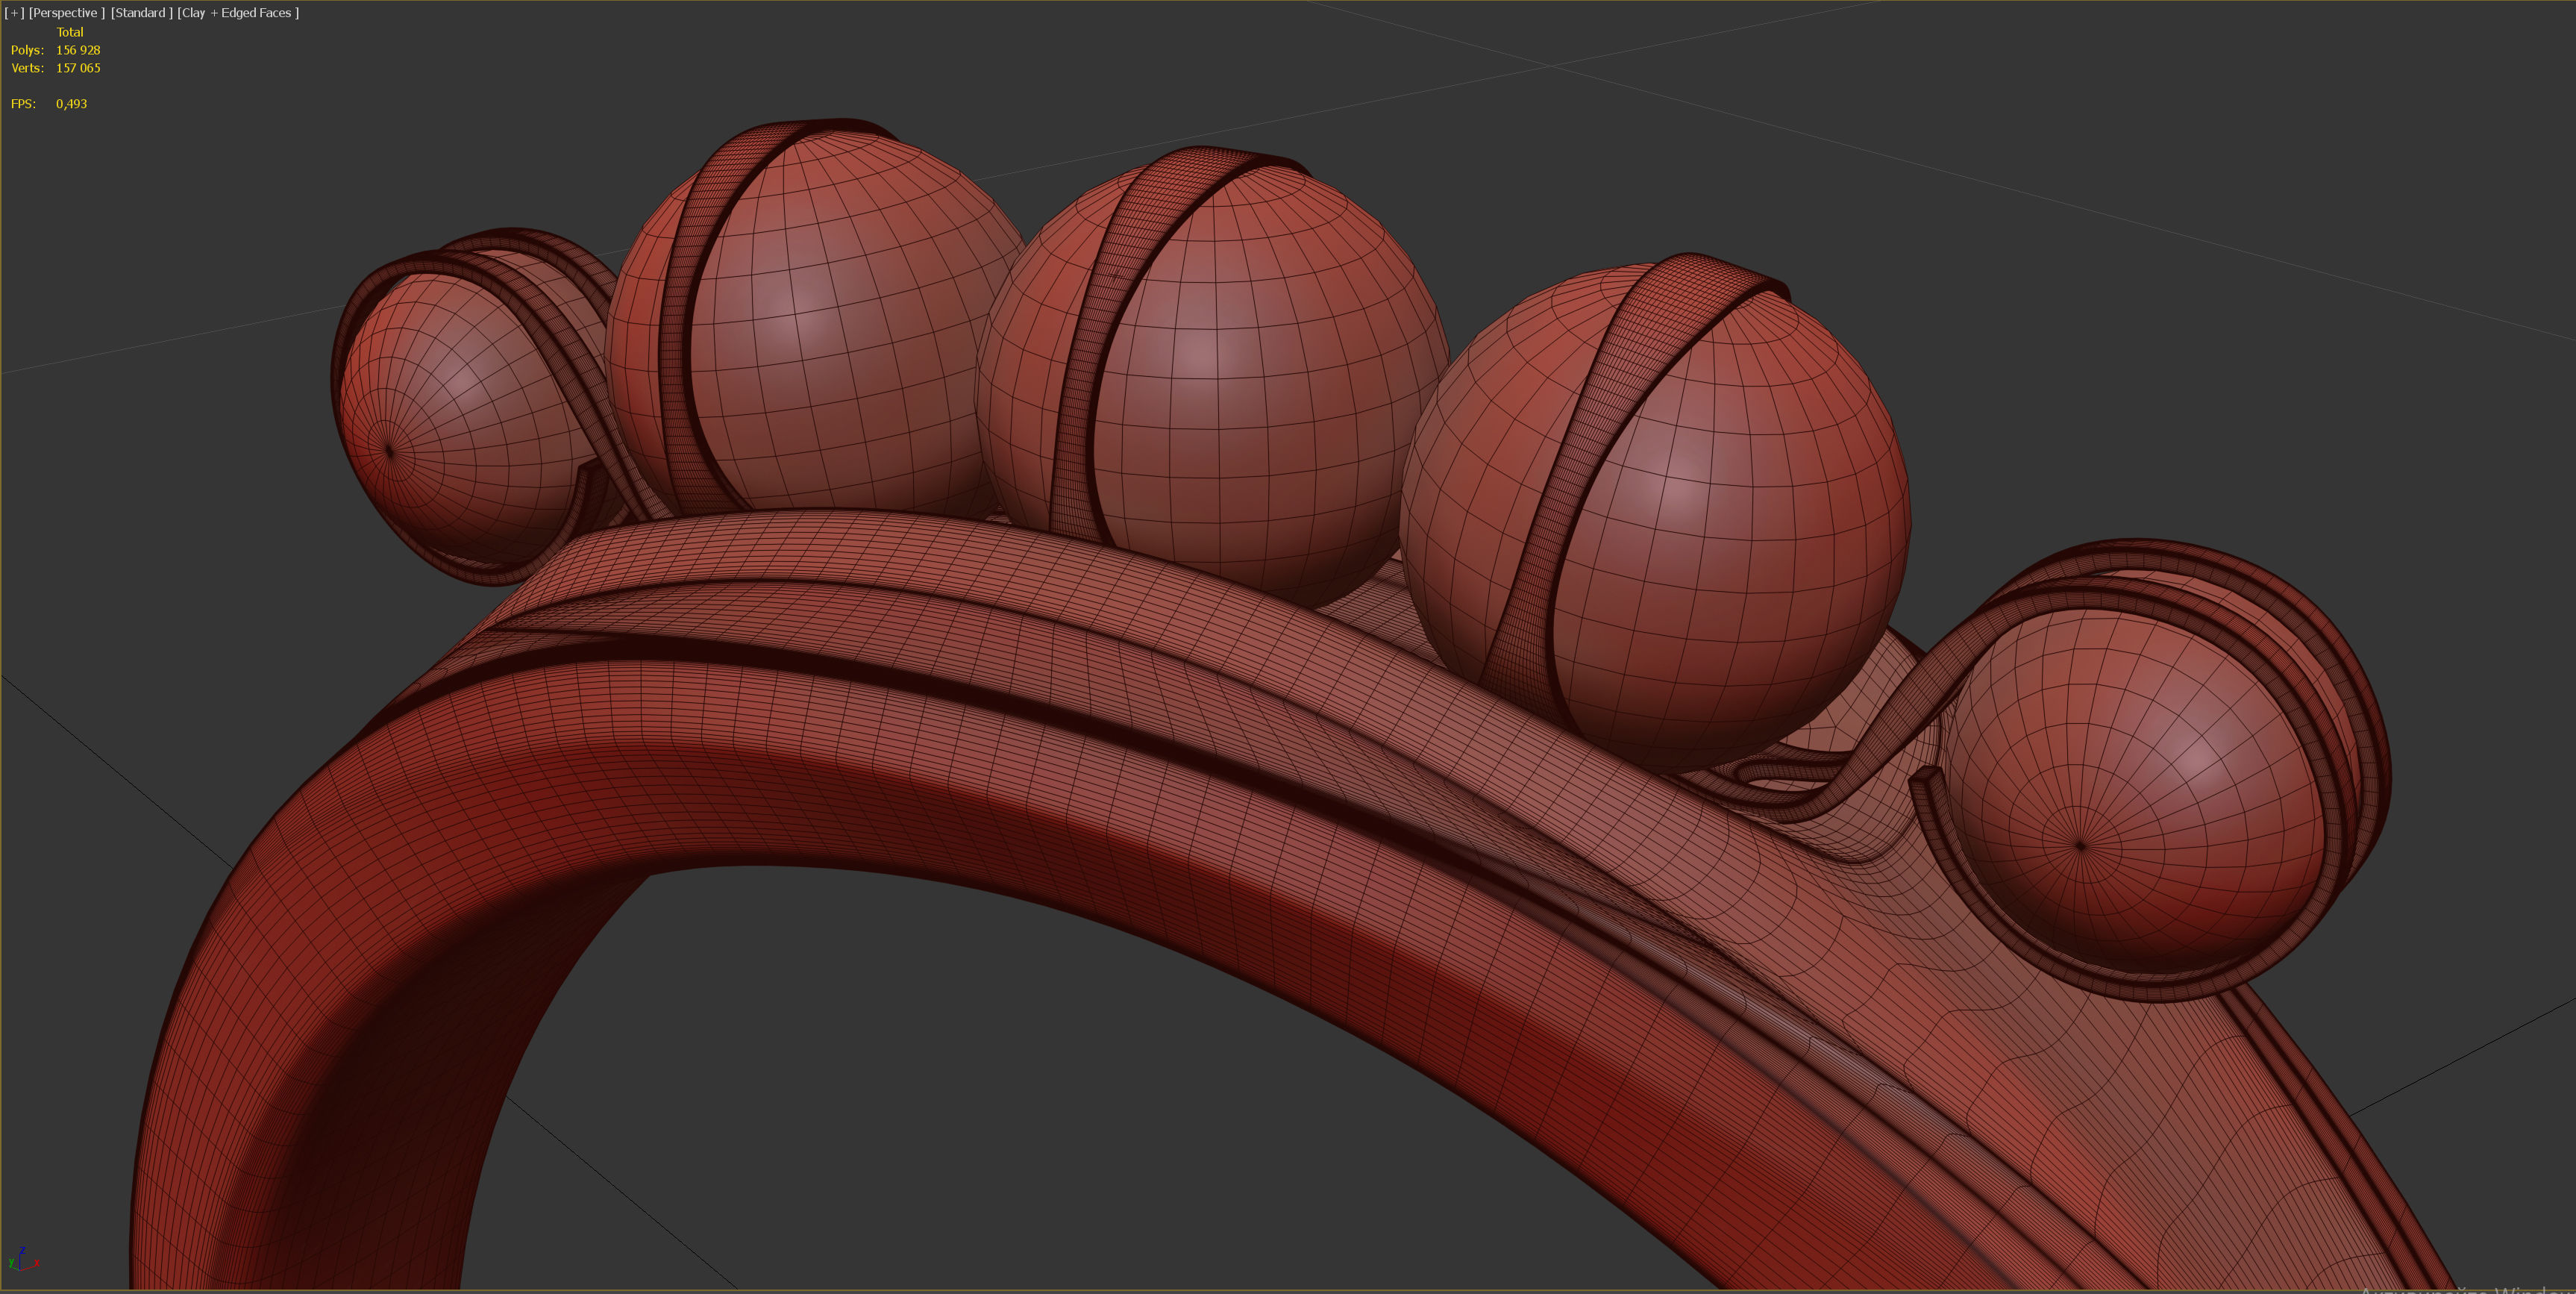2576x1294 pixels.
Task: Open the Standard viewport quality menu
Action: [141, 13]
